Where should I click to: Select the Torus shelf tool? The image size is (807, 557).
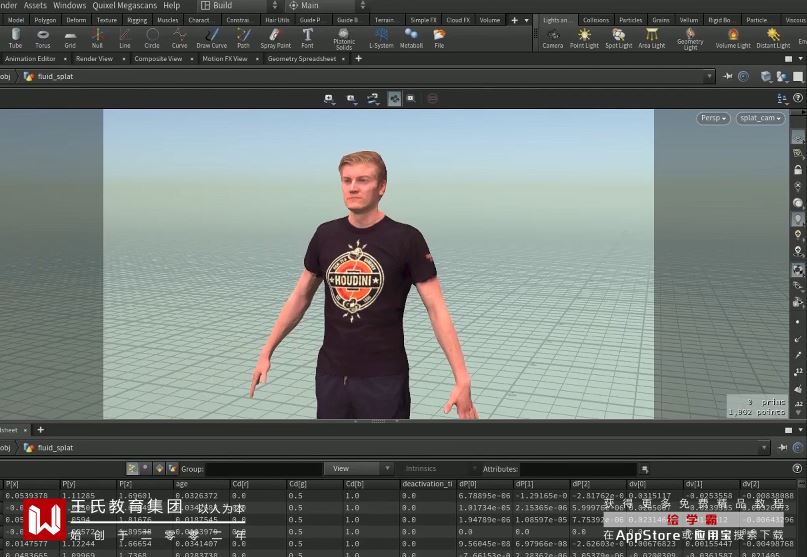point(43,39)
